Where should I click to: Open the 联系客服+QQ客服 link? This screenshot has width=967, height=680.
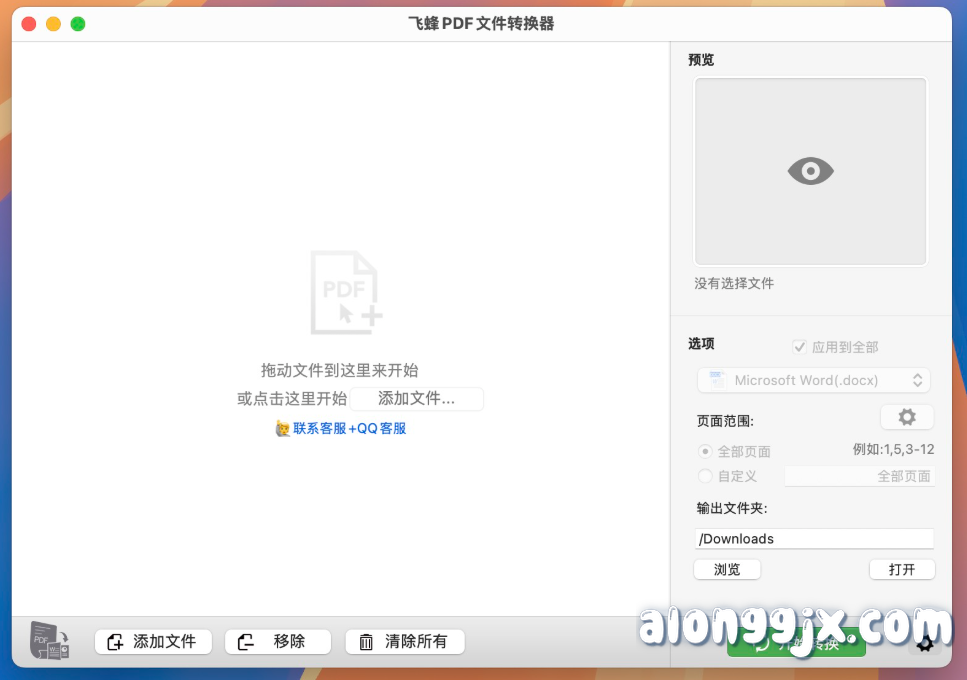[x=341, y=428]
